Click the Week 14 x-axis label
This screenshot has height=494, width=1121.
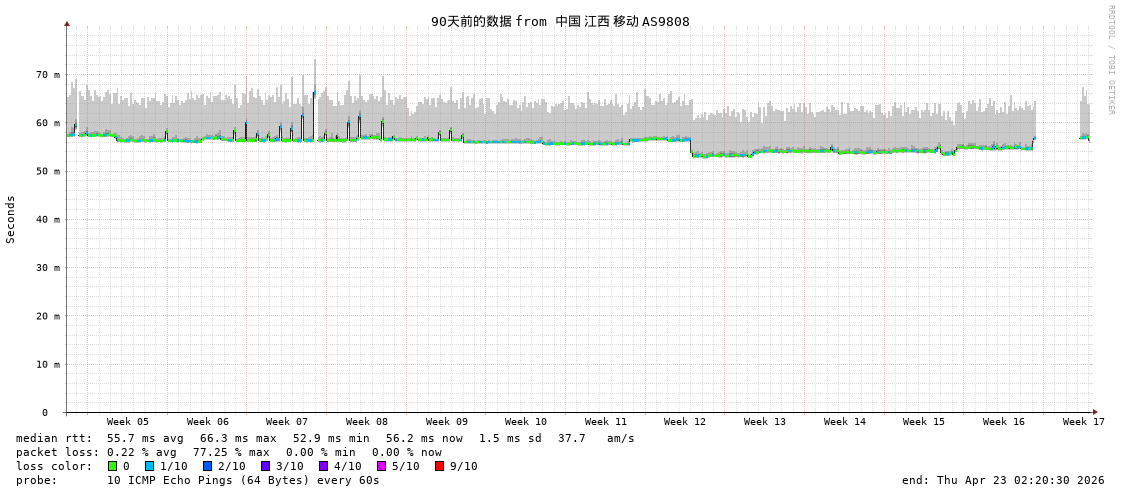pos(845,422)
